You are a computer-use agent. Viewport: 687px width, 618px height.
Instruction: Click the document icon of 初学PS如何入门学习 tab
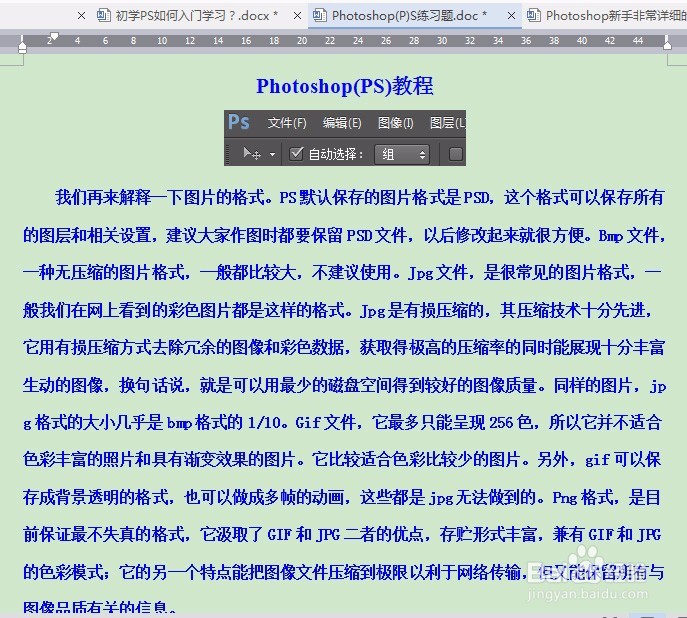pyautogui.click(x=104, y=15)
